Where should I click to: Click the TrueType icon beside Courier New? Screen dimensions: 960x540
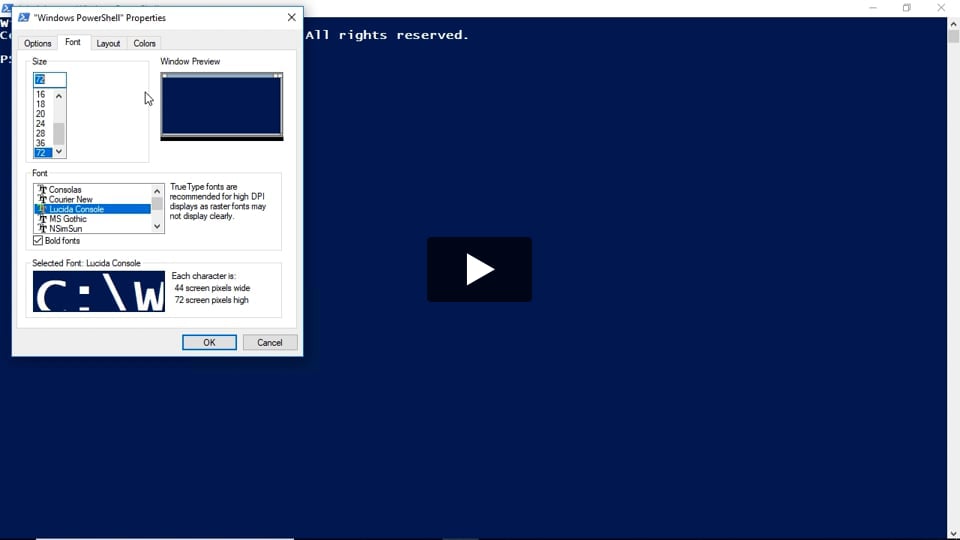(42, 199)
